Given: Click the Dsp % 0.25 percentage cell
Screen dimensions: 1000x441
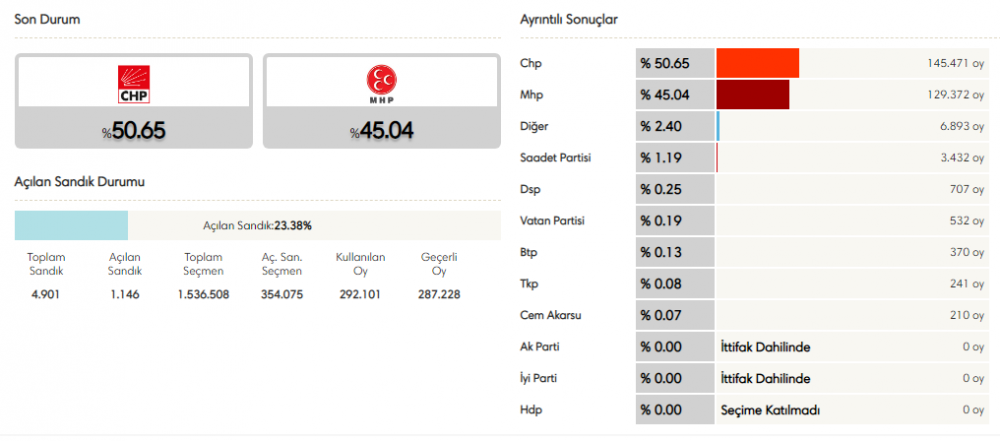Looking at the screenshot, I should (675, 189).
